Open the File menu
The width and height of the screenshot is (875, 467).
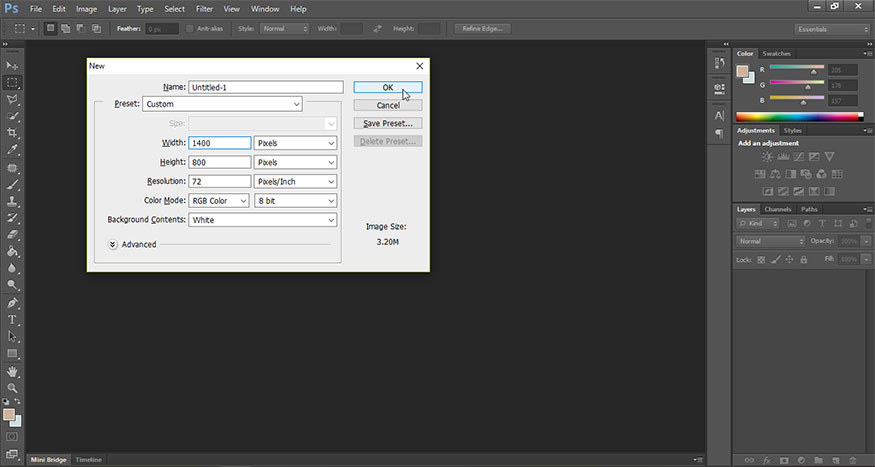36,9
